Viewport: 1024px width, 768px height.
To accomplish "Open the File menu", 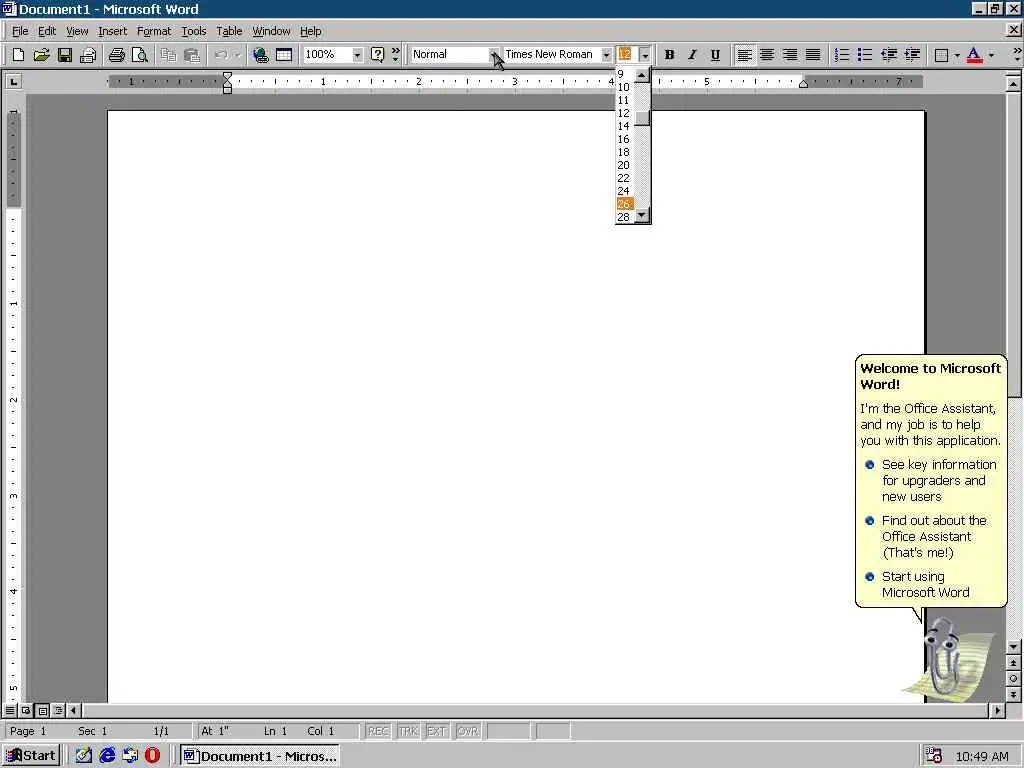I will click(x=20, y=31).
